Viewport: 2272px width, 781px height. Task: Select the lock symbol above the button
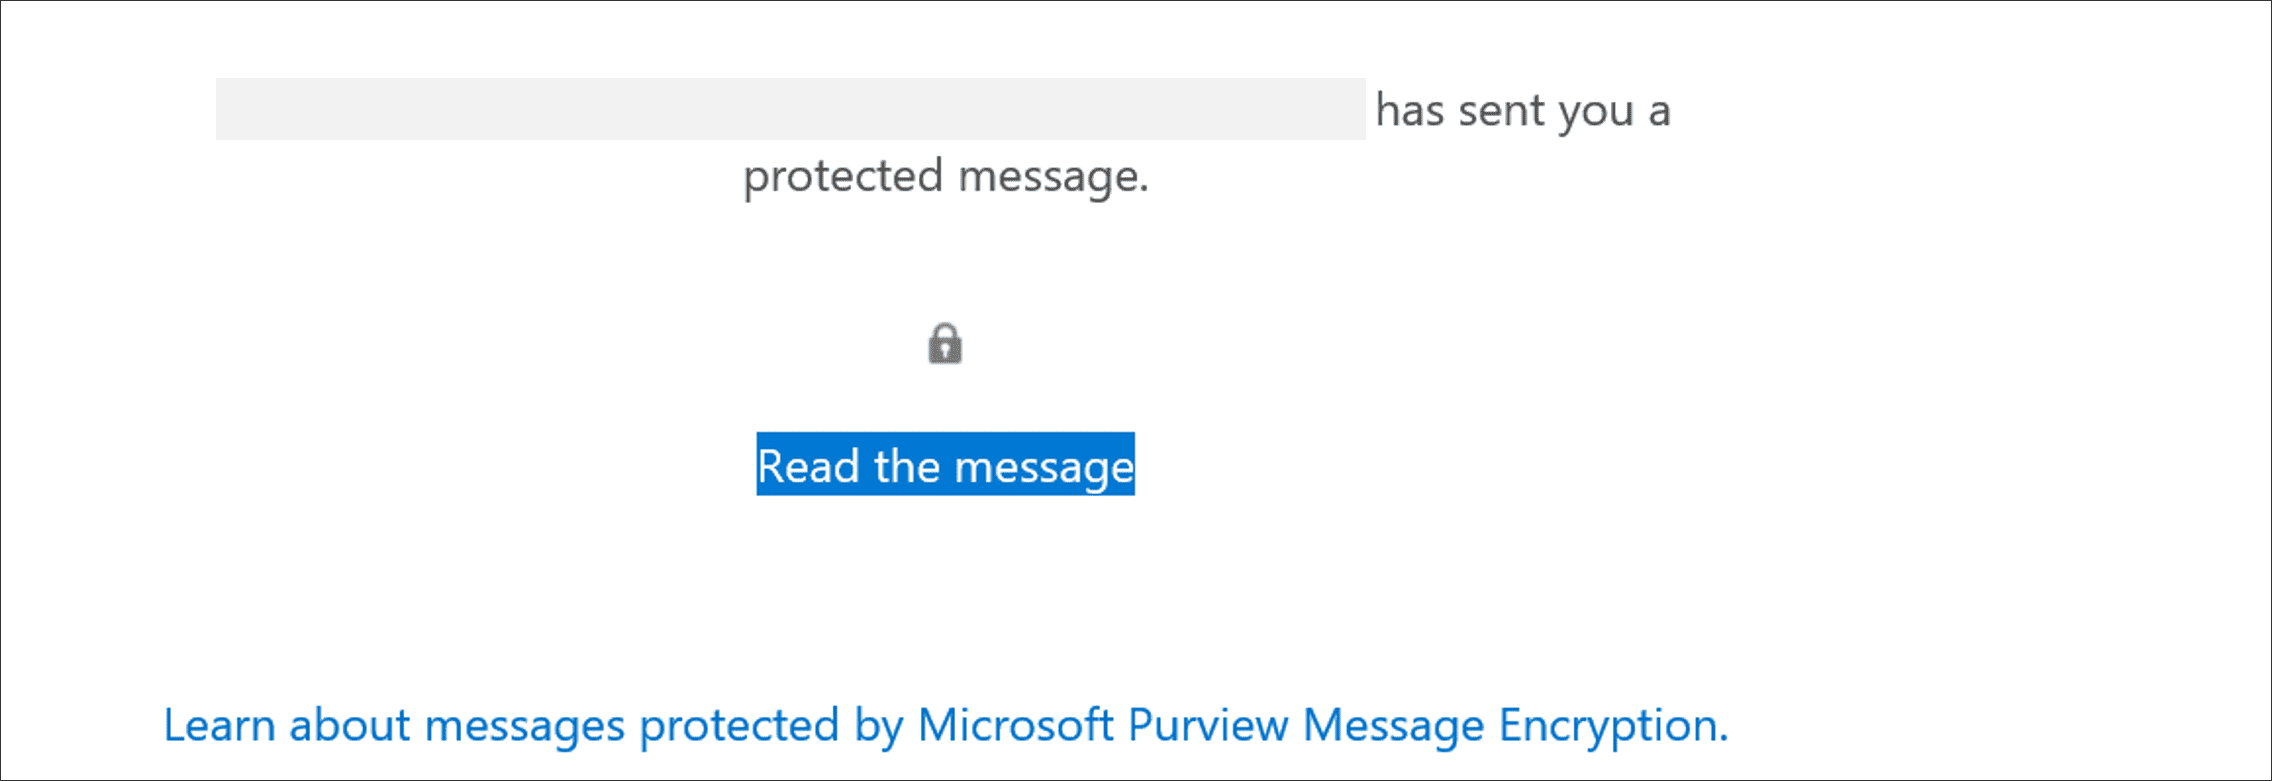[945, 344]
